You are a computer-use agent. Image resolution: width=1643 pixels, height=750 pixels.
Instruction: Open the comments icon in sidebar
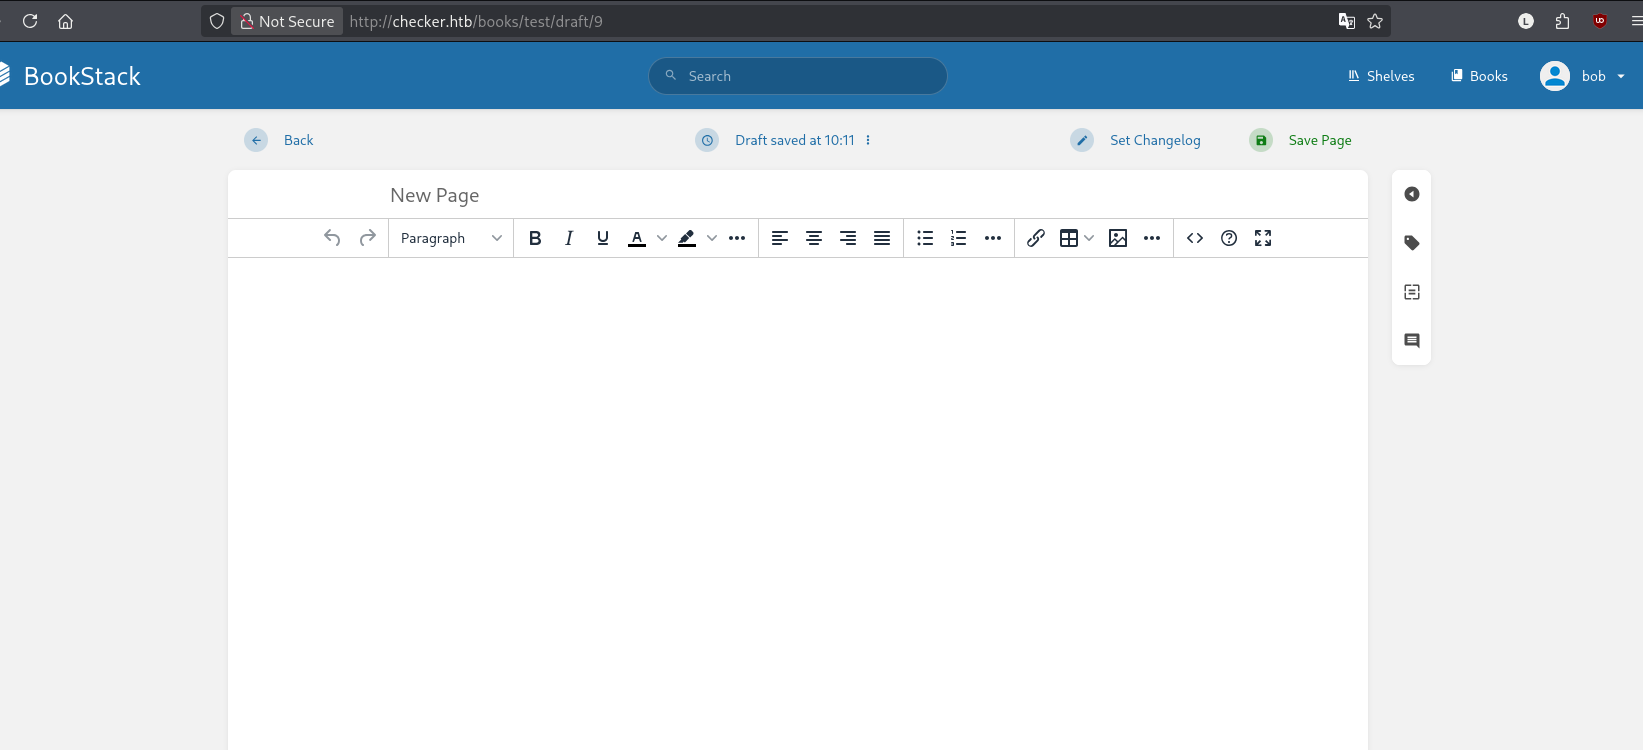click(x=1412, y=341)
